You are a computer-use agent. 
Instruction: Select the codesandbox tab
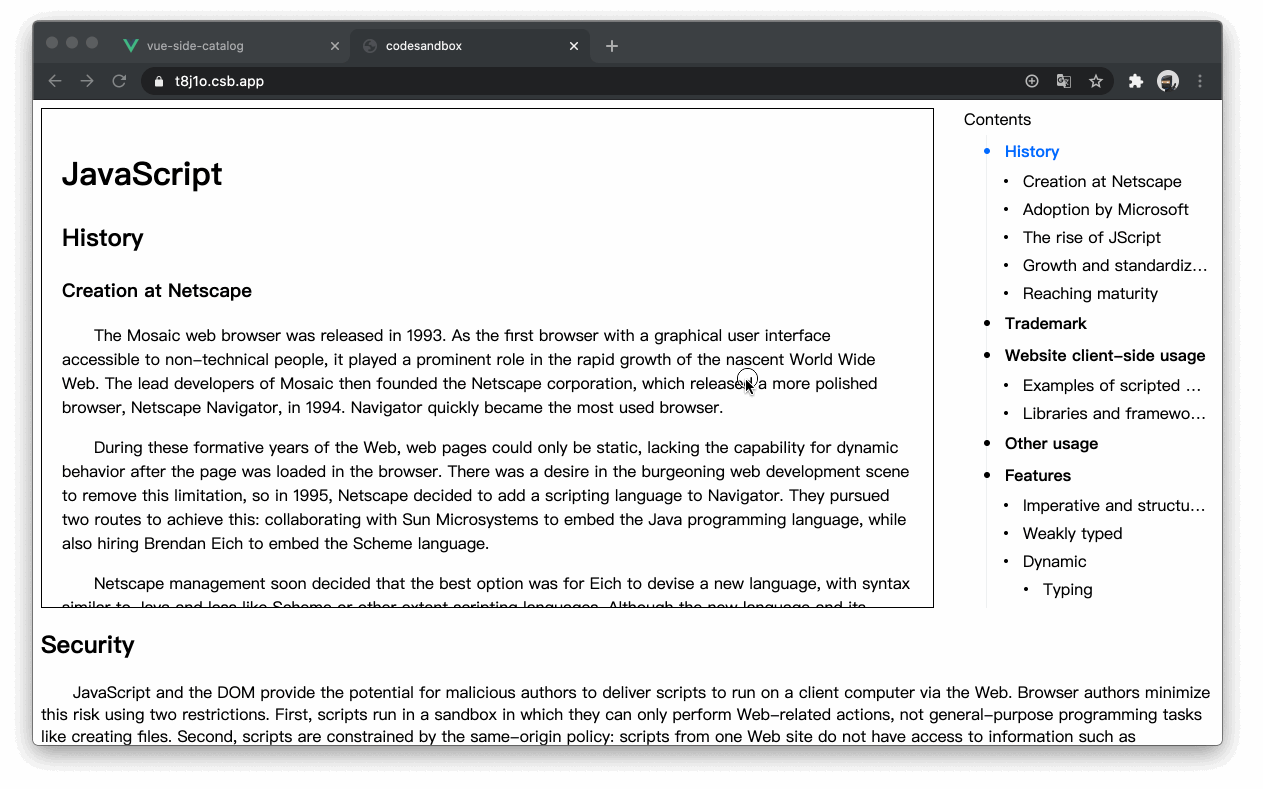click(470, 46)
